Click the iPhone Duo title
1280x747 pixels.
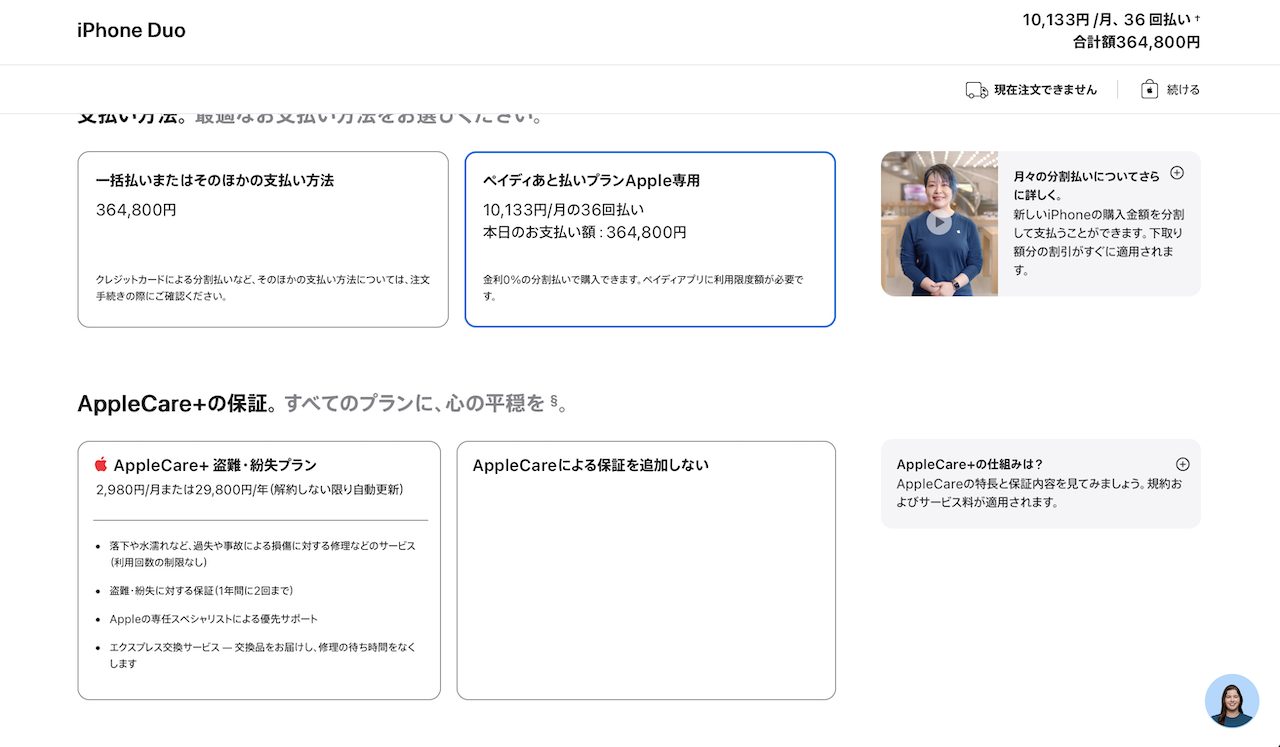(131, 30)
